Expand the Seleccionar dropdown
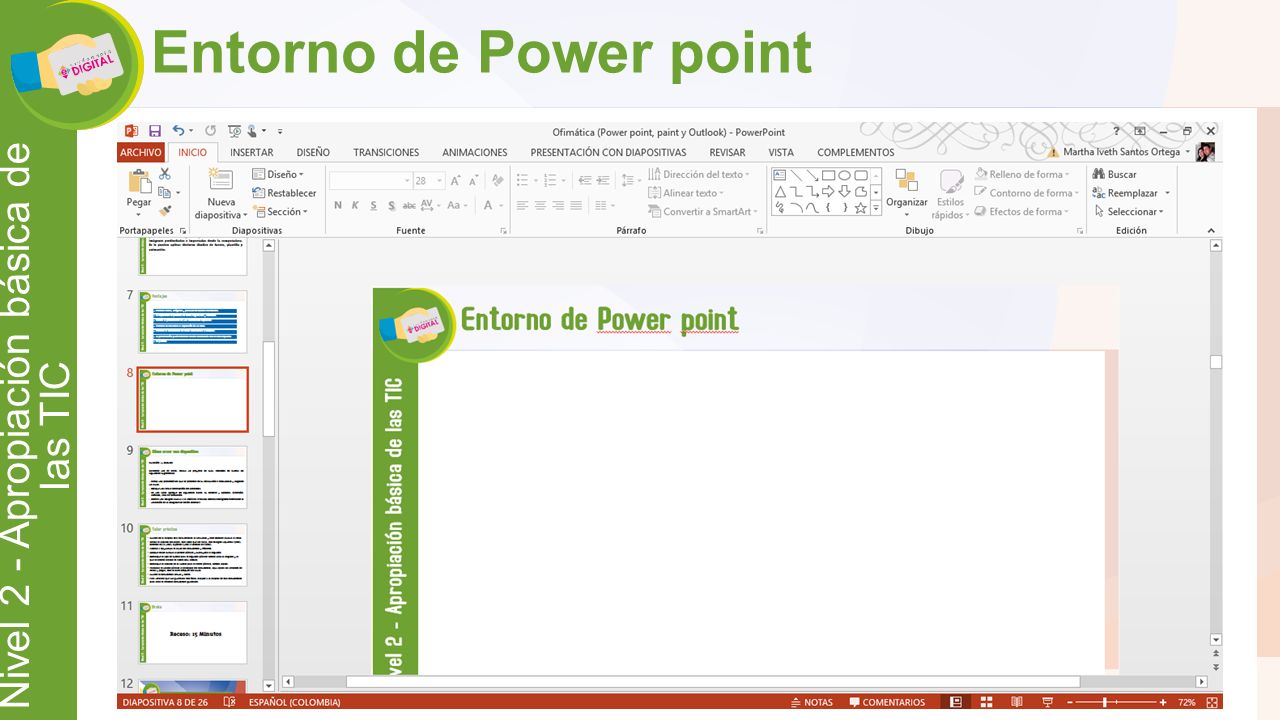The image size is (1280, 720). (x=1129, y=211)
